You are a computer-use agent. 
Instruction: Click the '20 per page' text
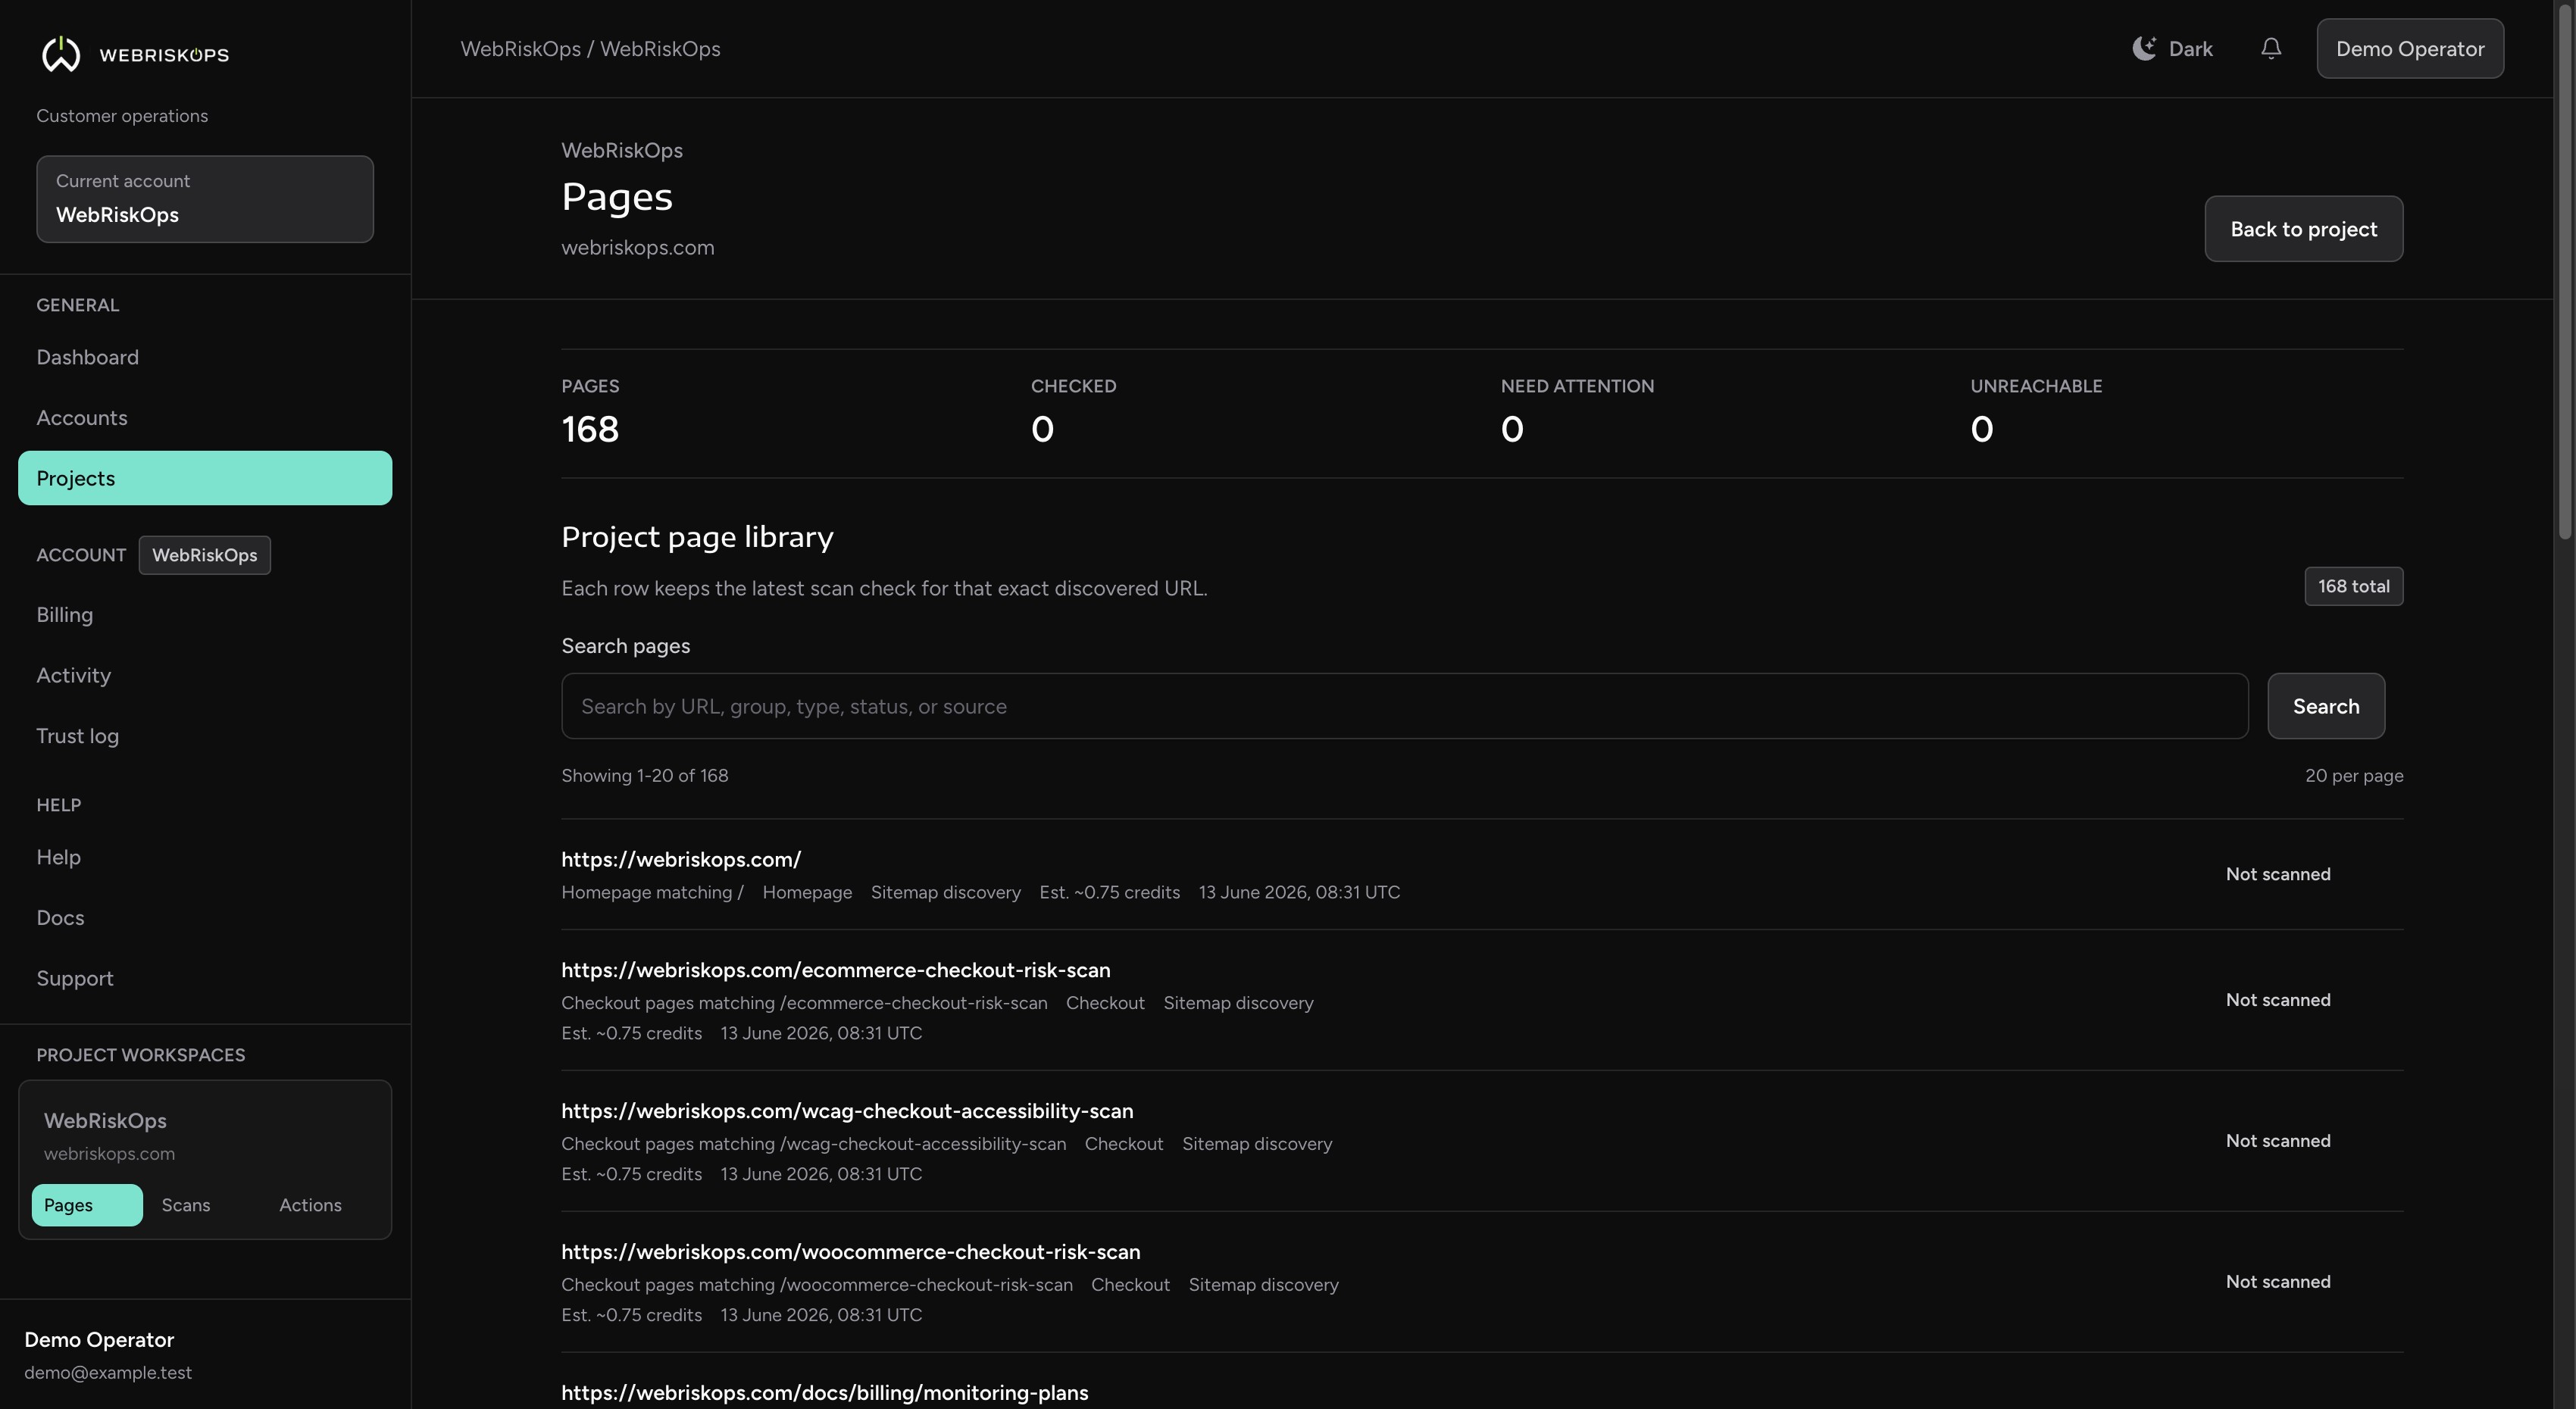coord(2354,776)
